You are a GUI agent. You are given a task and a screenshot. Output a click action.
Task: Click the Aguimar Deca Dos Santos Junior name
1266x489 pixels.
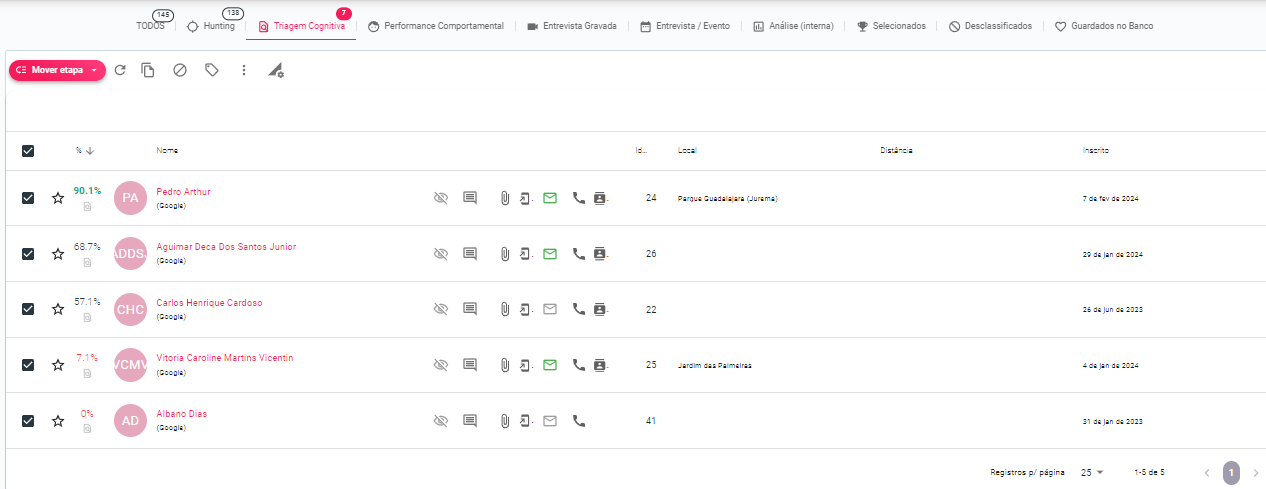point(226,247)
